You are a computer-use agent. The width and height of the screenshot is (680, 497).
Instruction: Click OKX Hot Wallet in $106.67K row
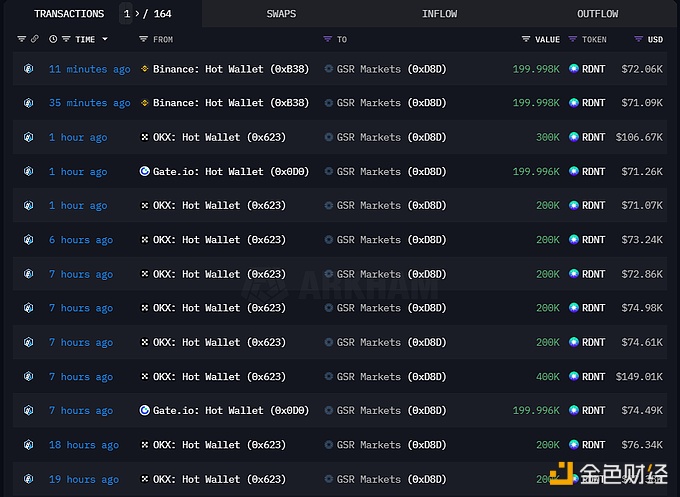[x=219, y=137]
